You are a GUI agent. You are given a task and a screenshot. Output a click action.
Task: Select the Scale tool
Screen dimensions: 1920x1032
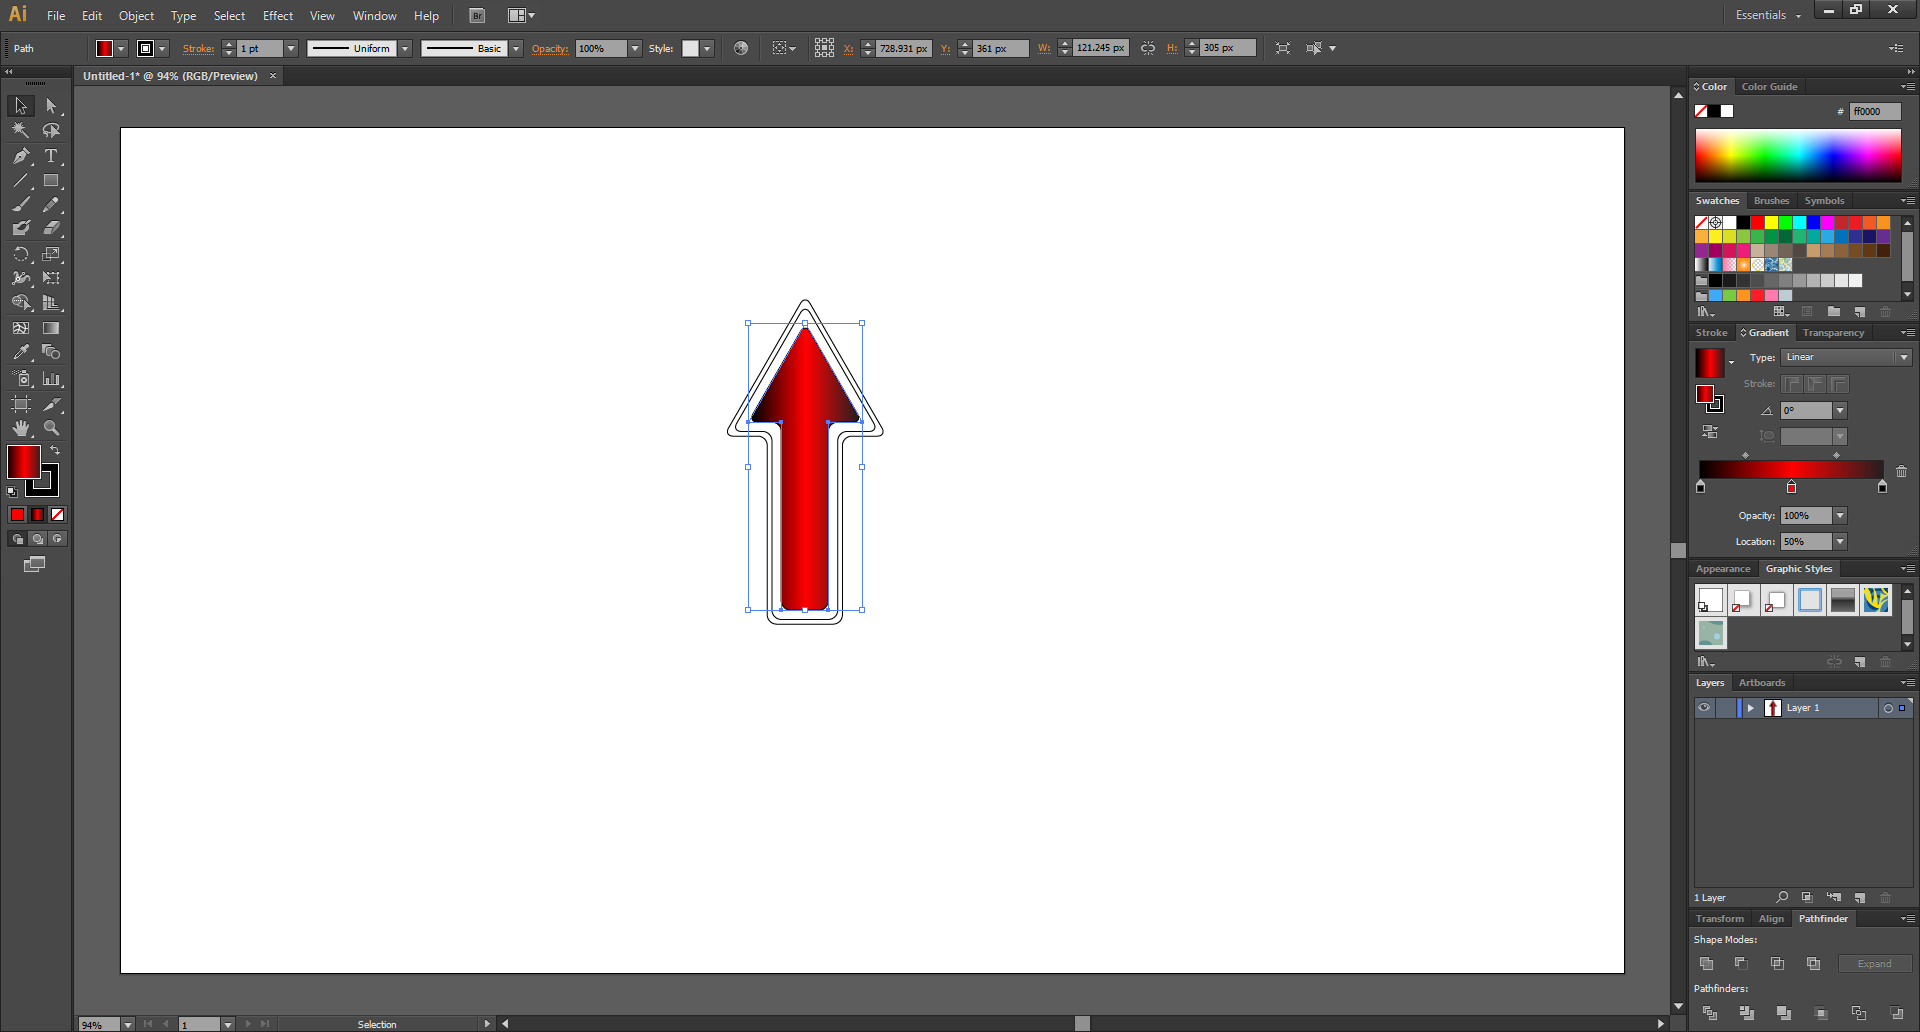coord(51,254)
